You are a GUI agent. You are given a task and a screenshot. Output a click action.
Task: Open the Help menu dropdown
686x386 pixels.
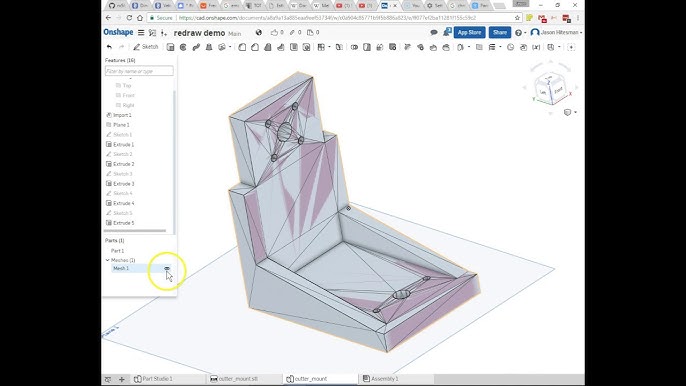[520, 32]
